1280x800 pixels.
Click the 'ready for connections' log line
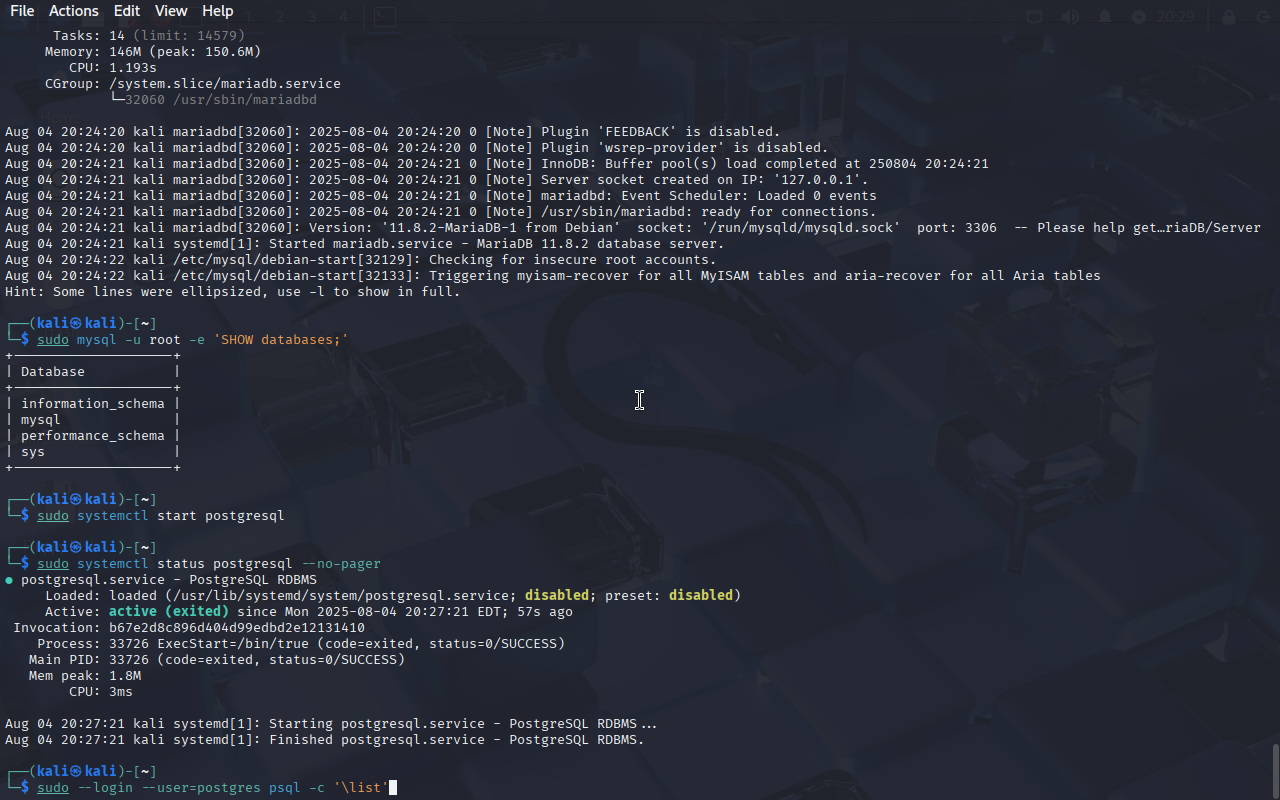tap(441, 212)
